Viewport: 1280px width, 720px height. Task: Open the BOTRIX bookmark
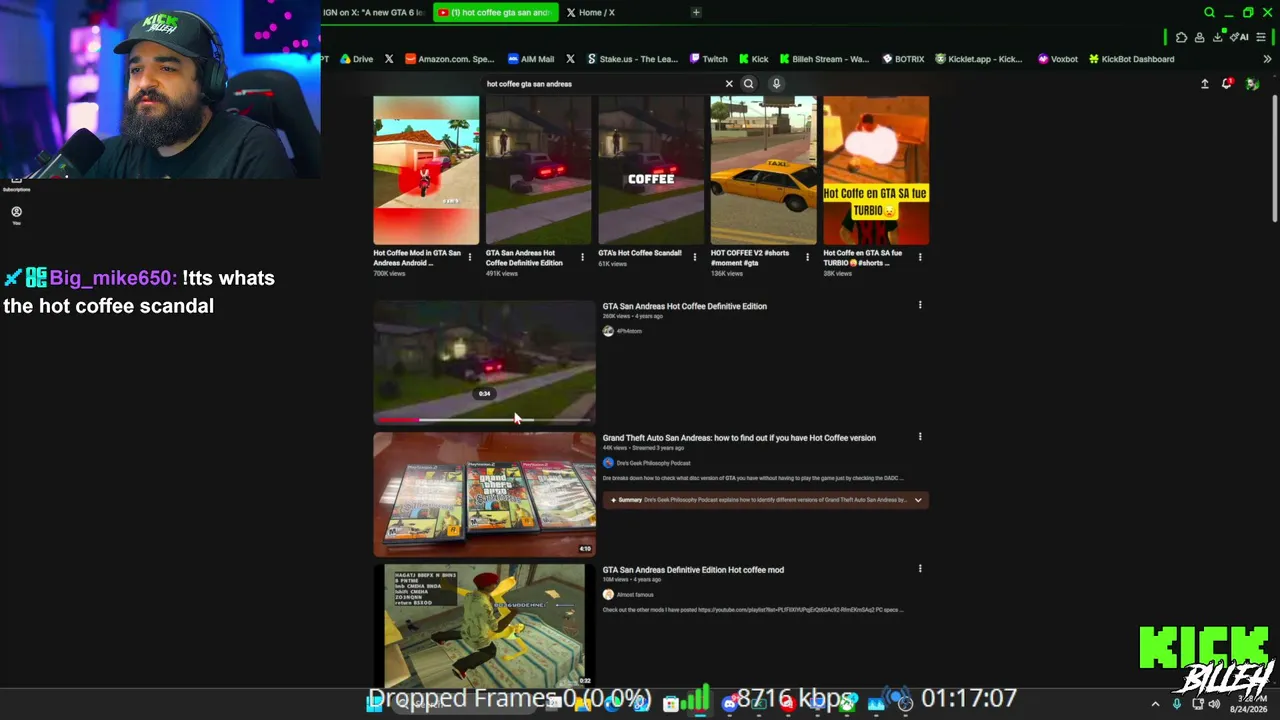pyautogui.click(x=903, y=59)
